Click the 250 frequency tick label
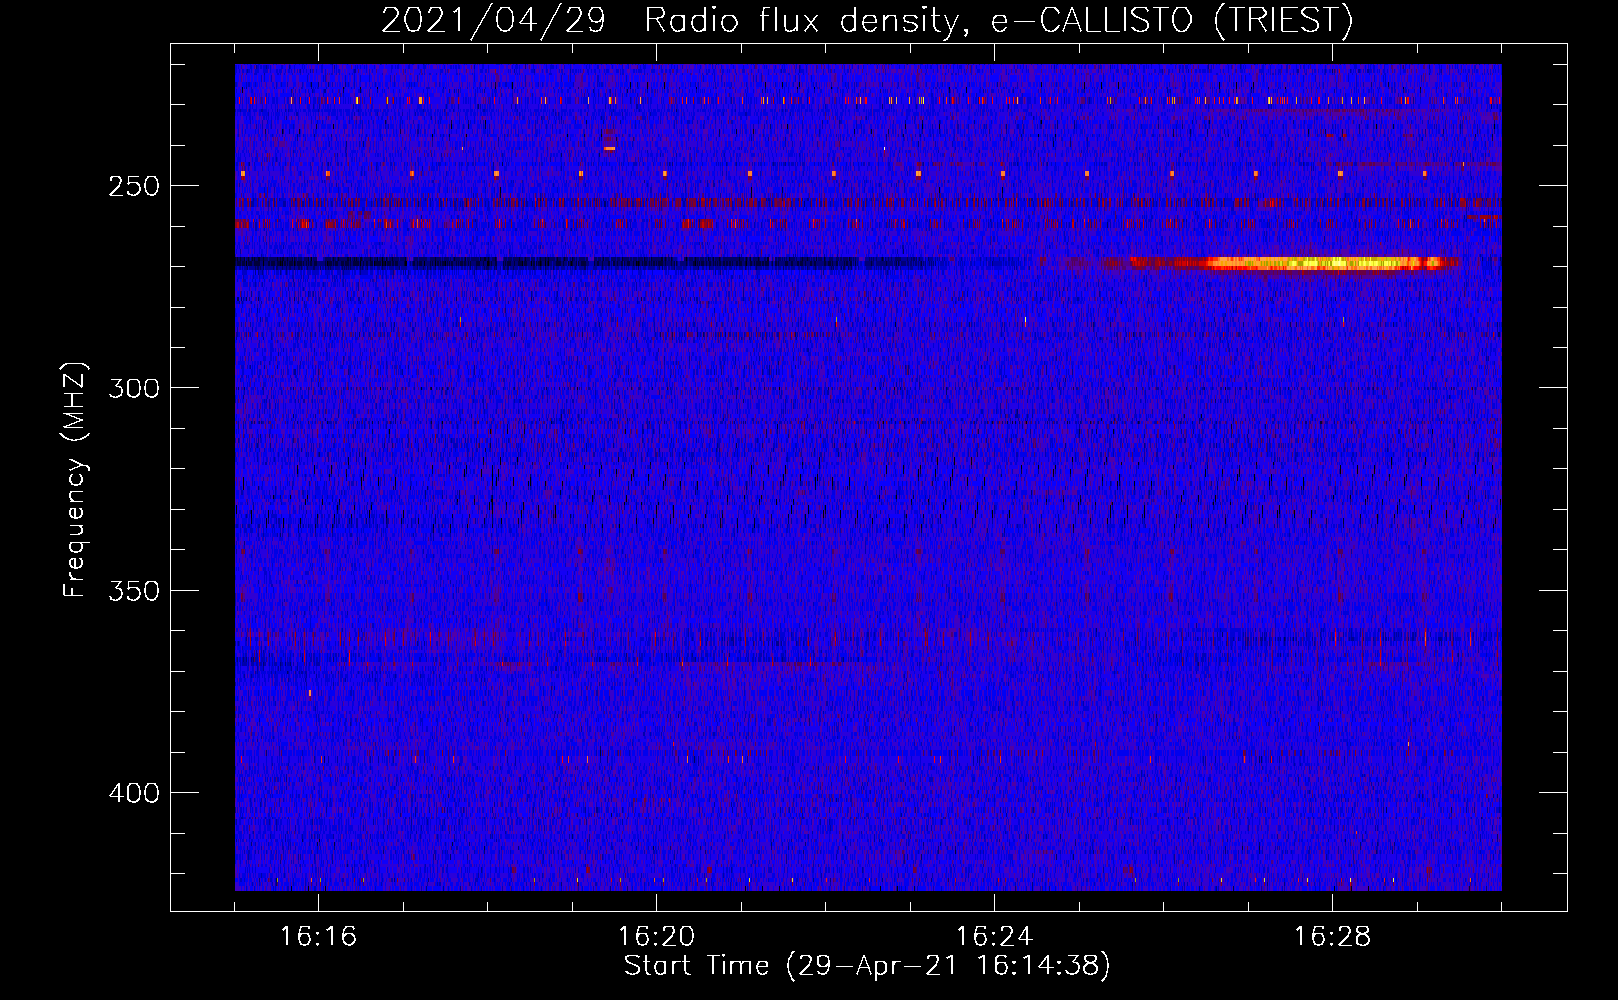 click(x=134, y=186)
